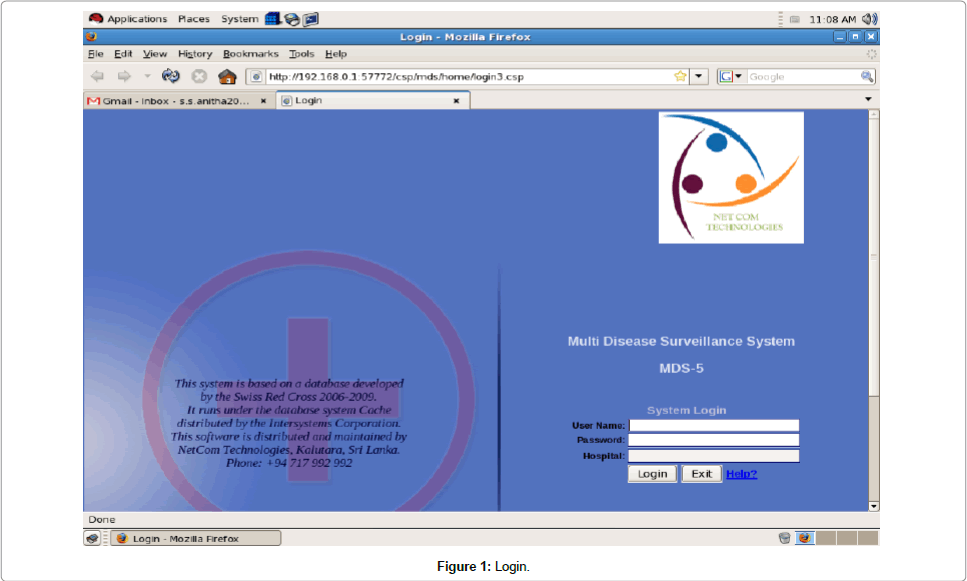Focus the Google search box
The width and height of the screenshot is (967, 581).
[802, 76]
